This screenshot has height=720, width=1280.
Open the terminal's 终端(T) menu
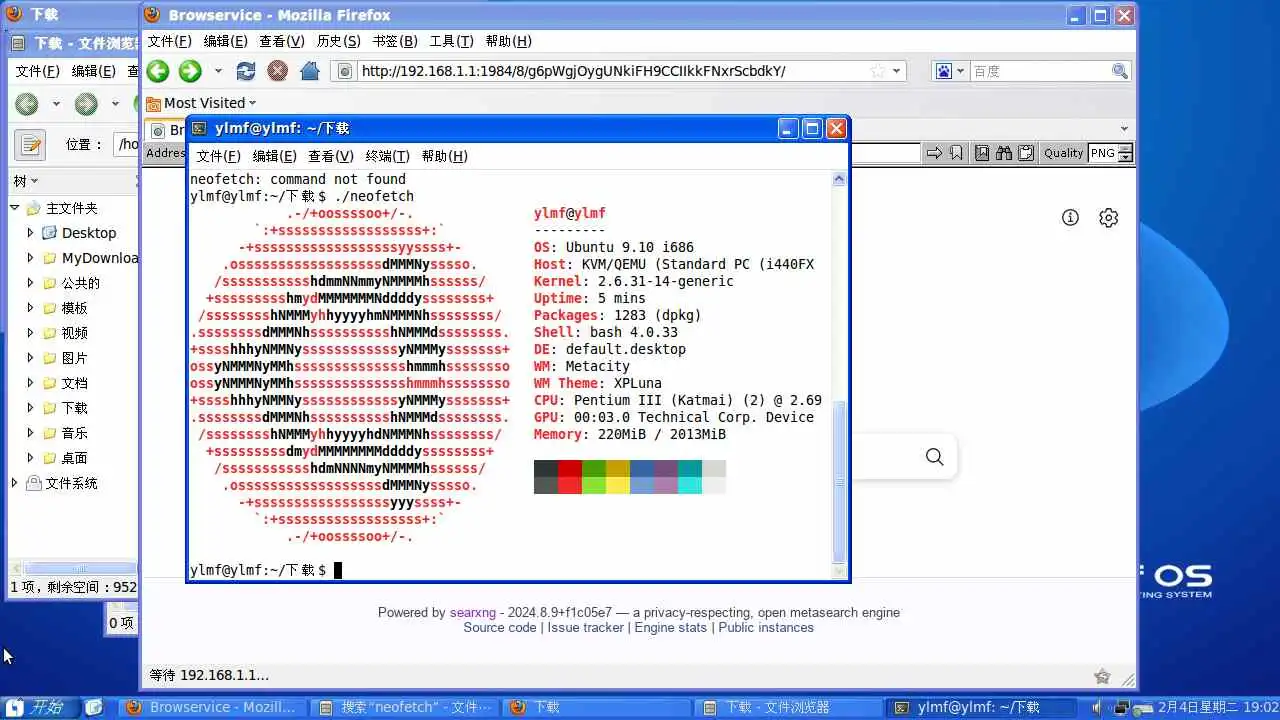click(x=387, y=156)
